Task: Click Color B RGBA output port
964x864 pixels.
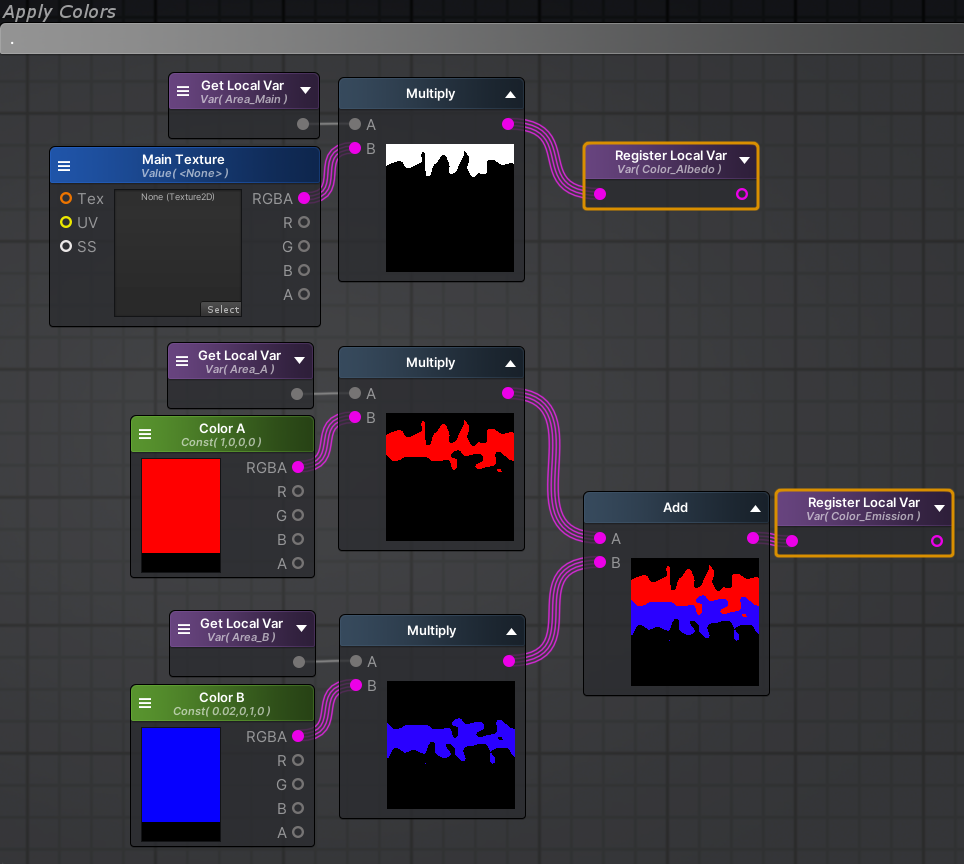Action: [298, 736]
